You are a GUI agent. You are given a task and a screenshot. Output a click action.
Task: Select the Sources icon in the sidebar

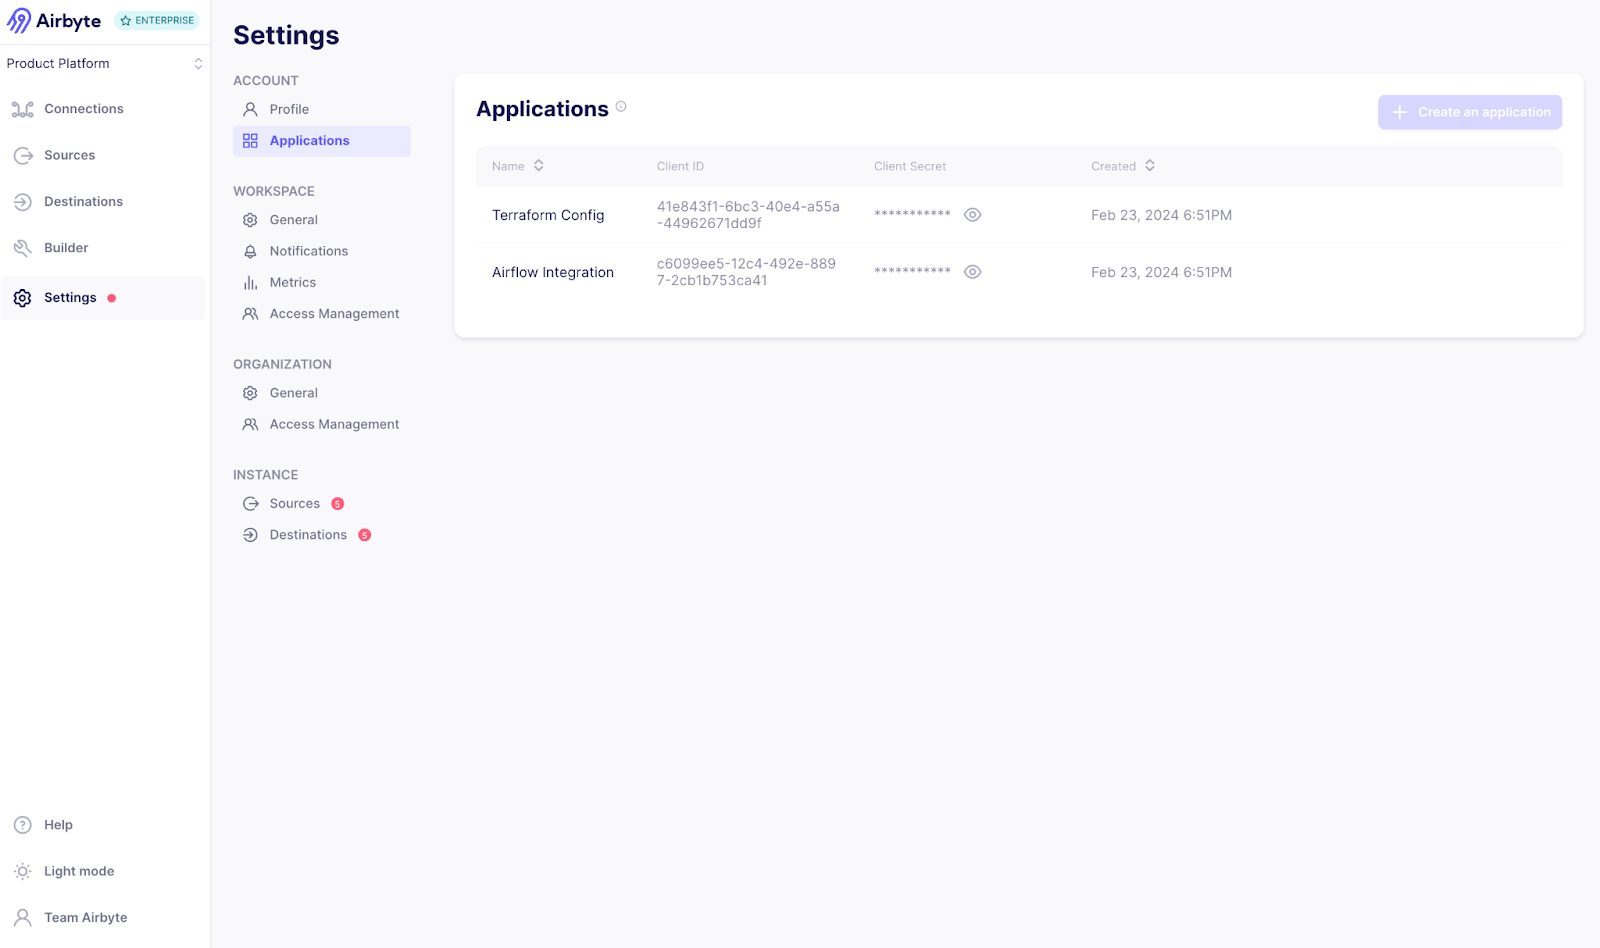[x=23, y=155]
